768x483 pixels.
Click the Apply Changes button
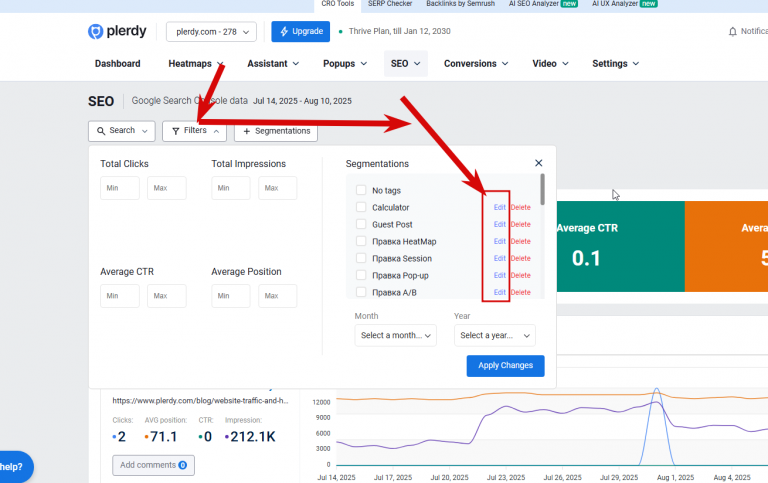(505, 366)
